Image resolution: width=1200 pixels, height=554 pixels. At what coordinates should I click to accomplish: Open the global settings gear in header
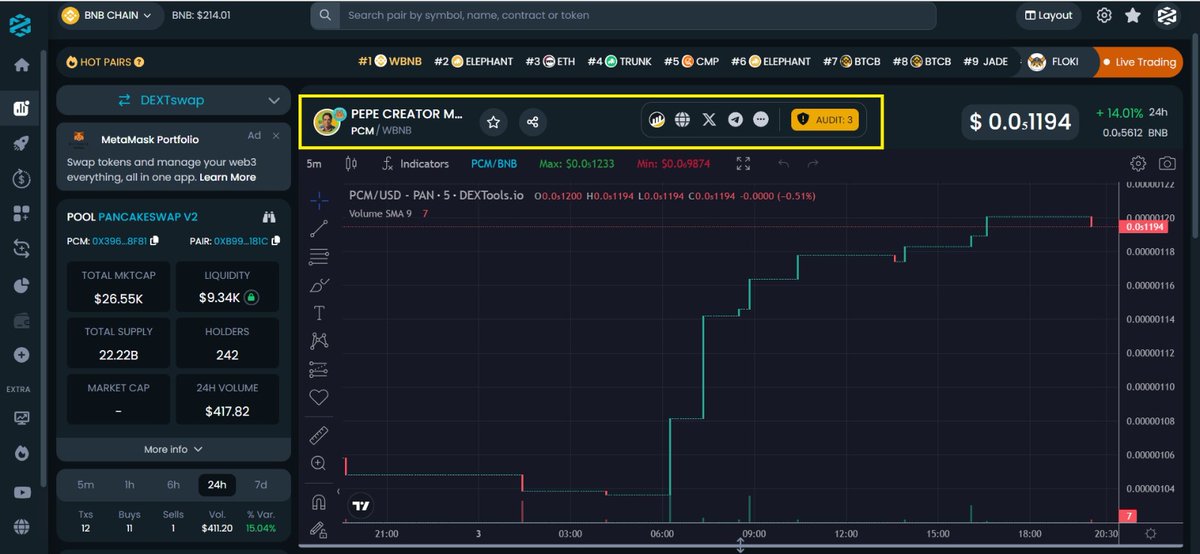[1104, 15]
